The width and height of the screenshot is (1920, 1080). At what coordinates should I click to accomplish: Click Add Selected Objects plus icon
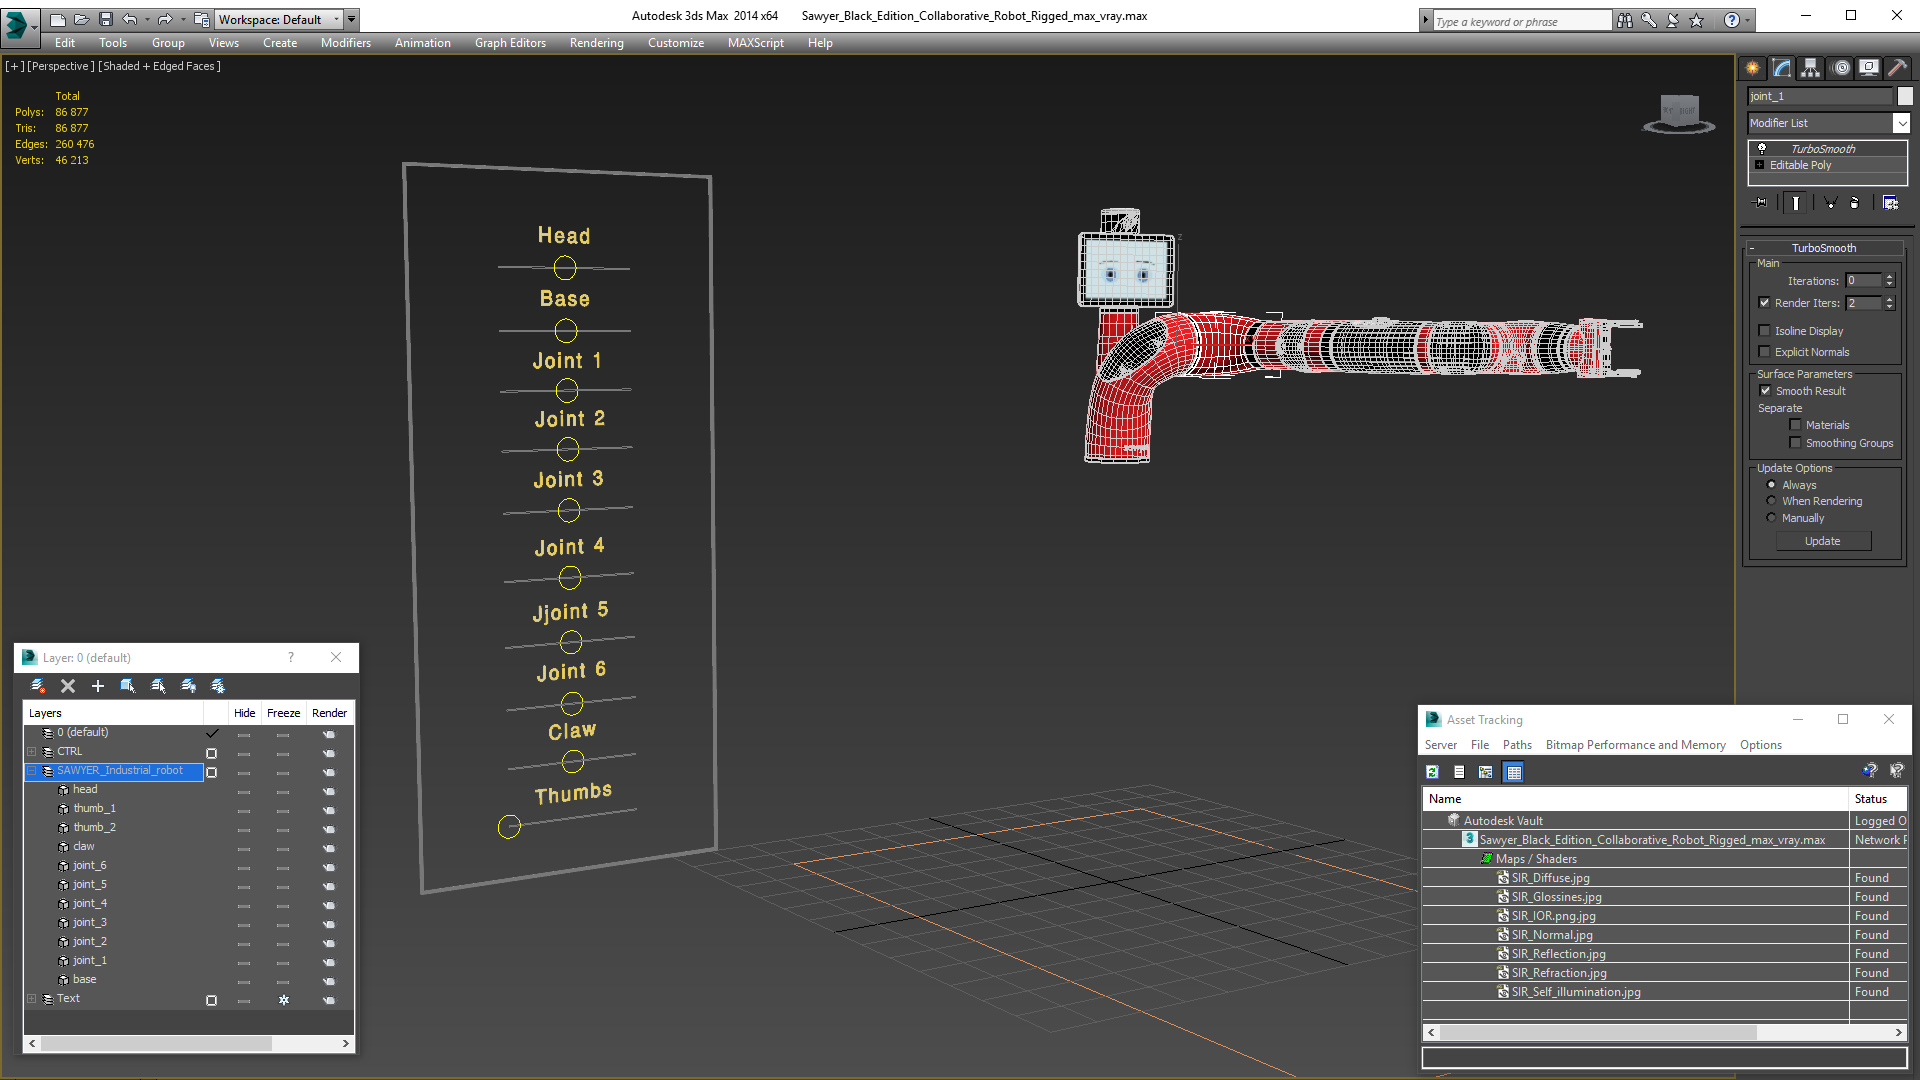pyautogui.click(x=98, y=686)
